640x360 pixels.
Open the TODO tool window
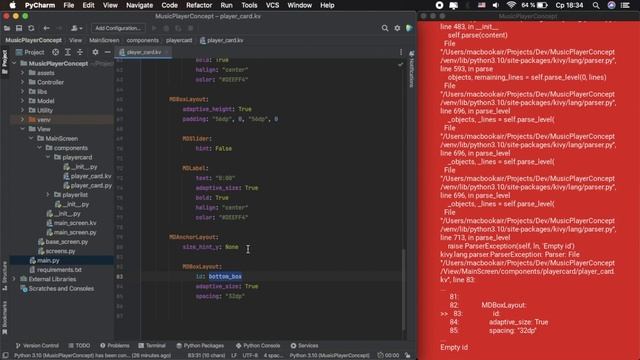tap(79, 346)
